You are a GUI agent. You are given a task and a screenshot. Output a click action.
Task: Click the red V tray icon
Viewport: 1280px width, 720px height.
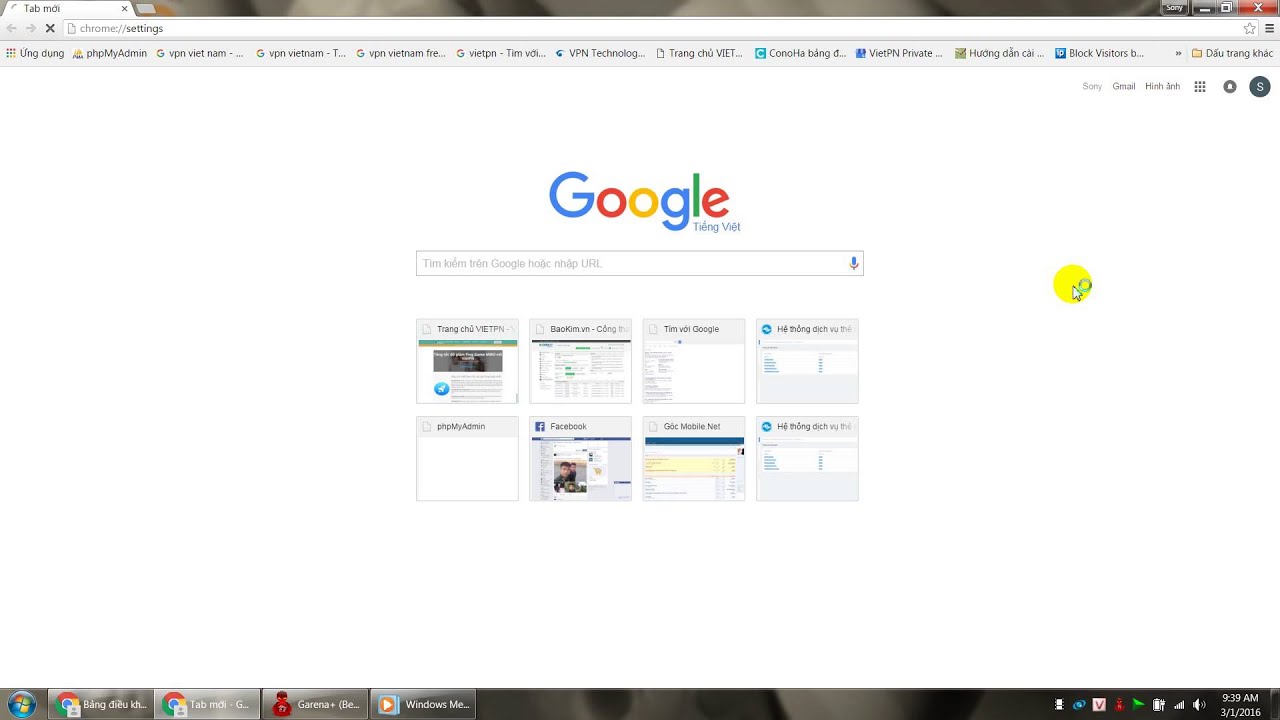point(1099,705)
